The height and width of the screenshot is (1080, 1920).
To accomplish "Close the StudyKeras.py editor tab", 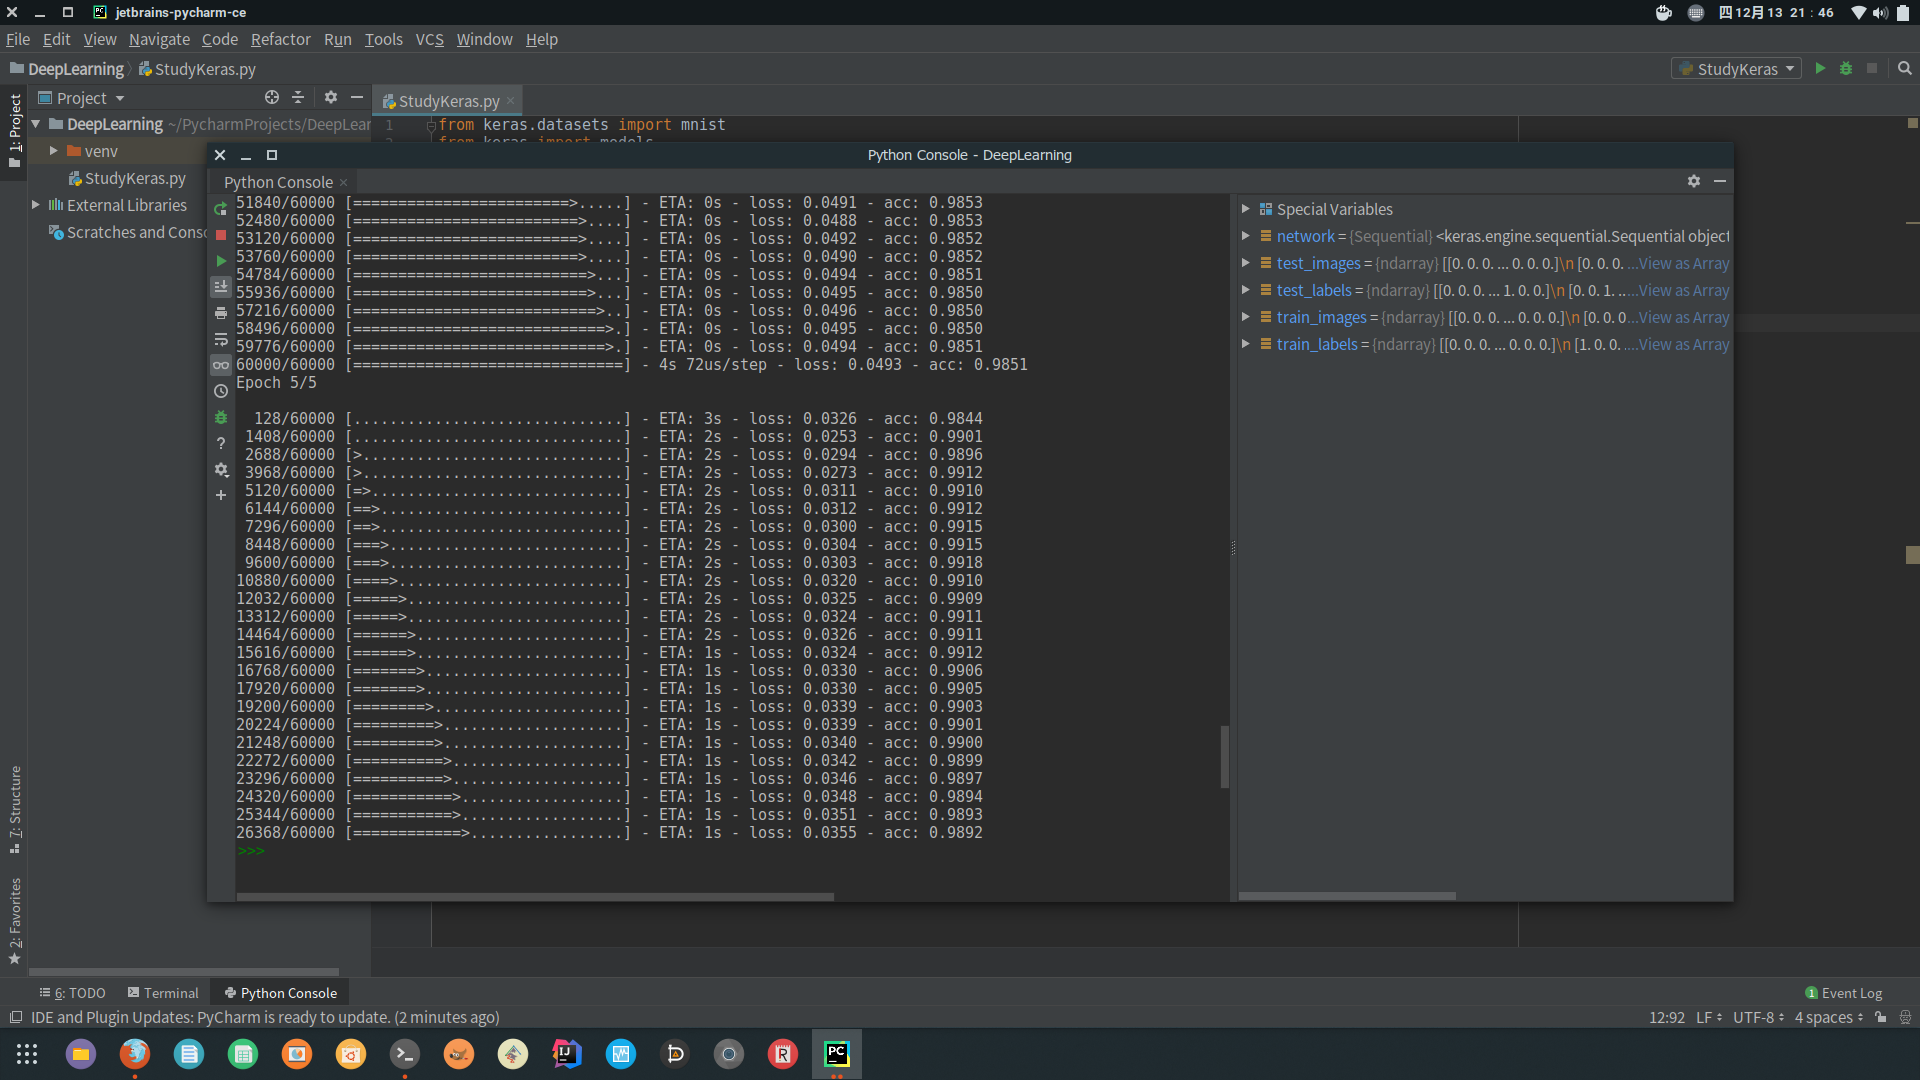I will click(510, 101).
